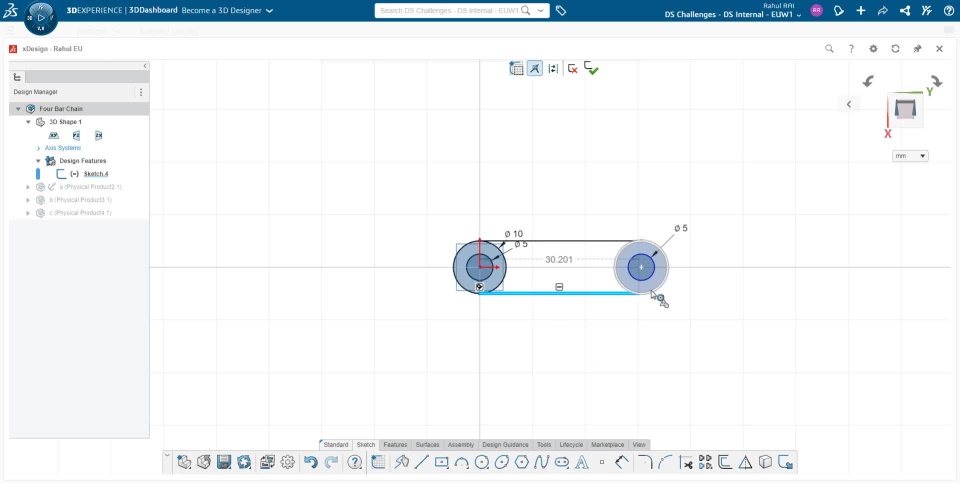This screenshot has width=960, height=483.
Task: Select Sketch.4 in the design tree
Action: click(96, 174)
